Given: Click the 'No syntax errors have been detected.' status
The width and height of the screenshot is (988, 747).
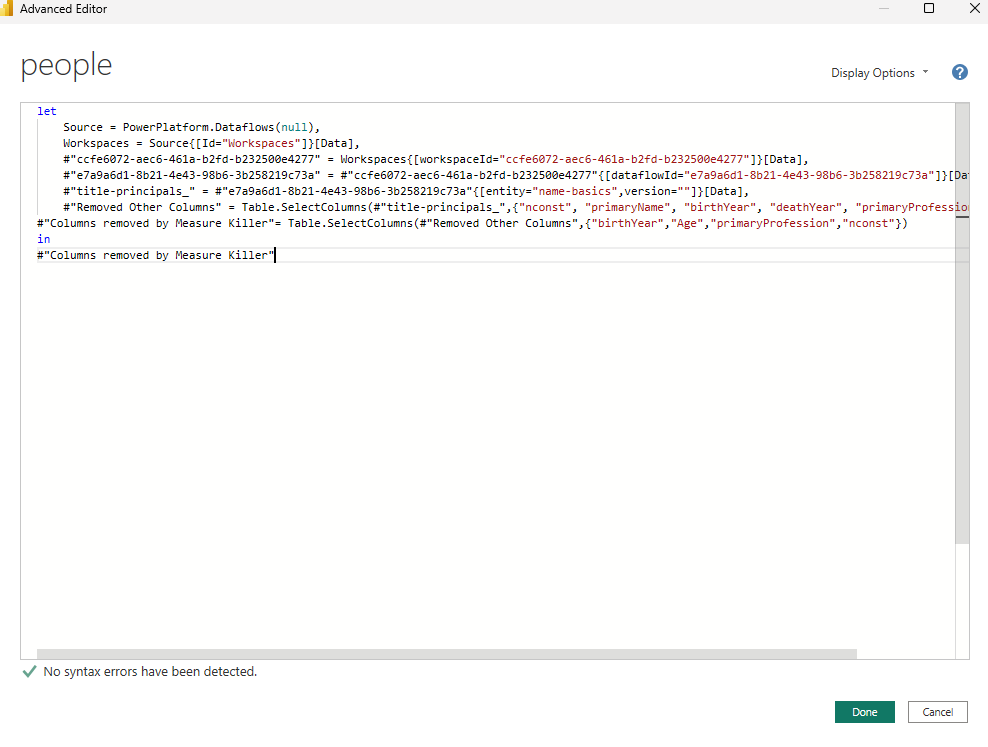Looking at the screenshot, I should 150,671.
